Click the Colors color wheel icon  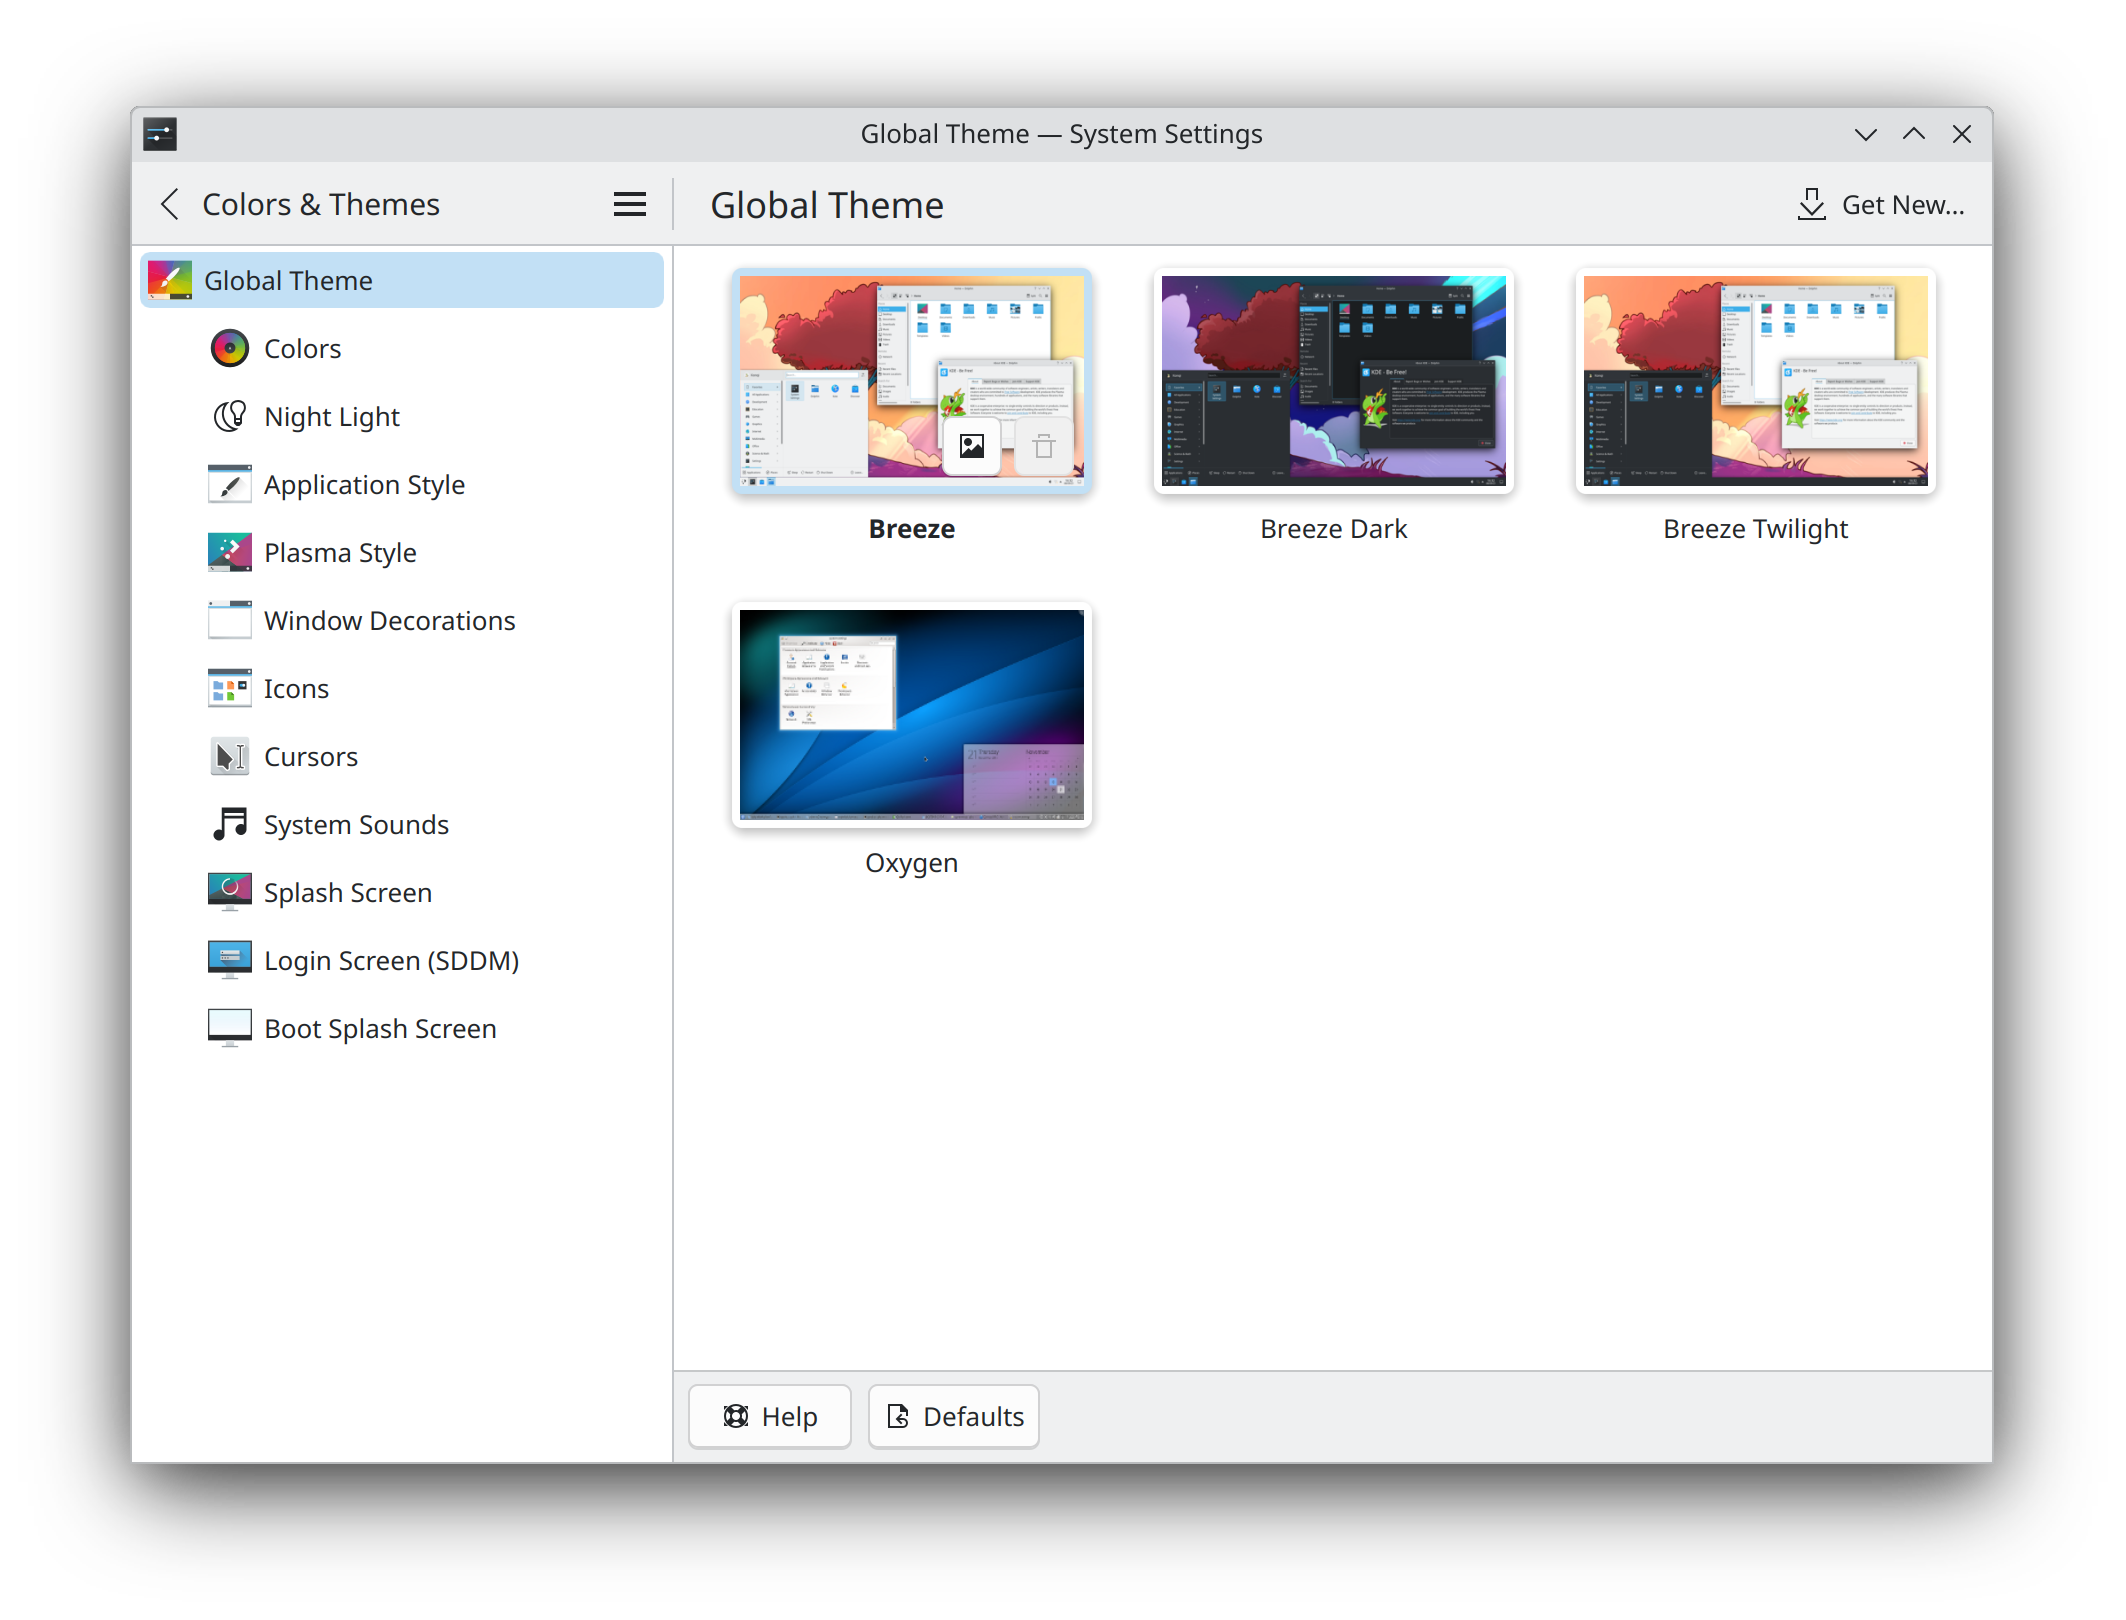(230, 348)
